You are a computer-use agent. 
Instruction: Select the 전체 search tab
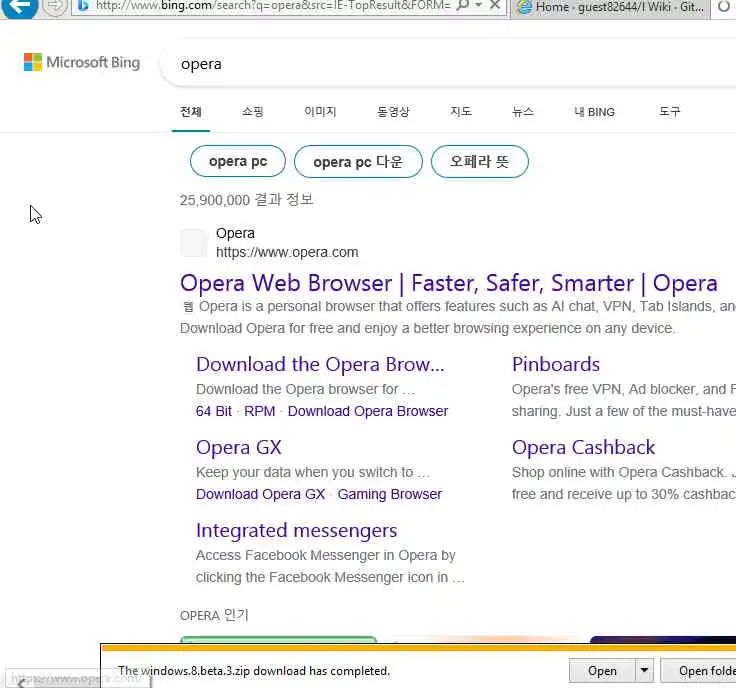pos(191,112)
